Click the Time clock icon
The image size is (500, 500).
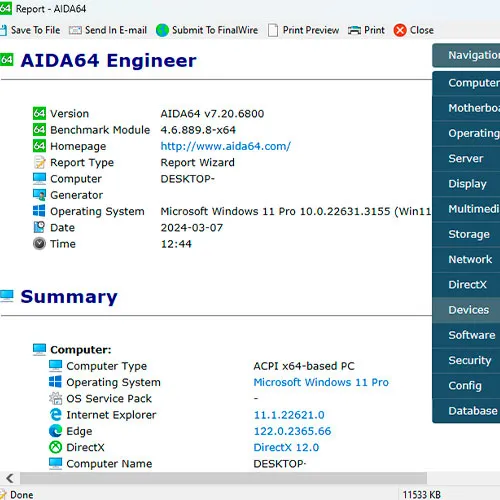pos(39,243)
